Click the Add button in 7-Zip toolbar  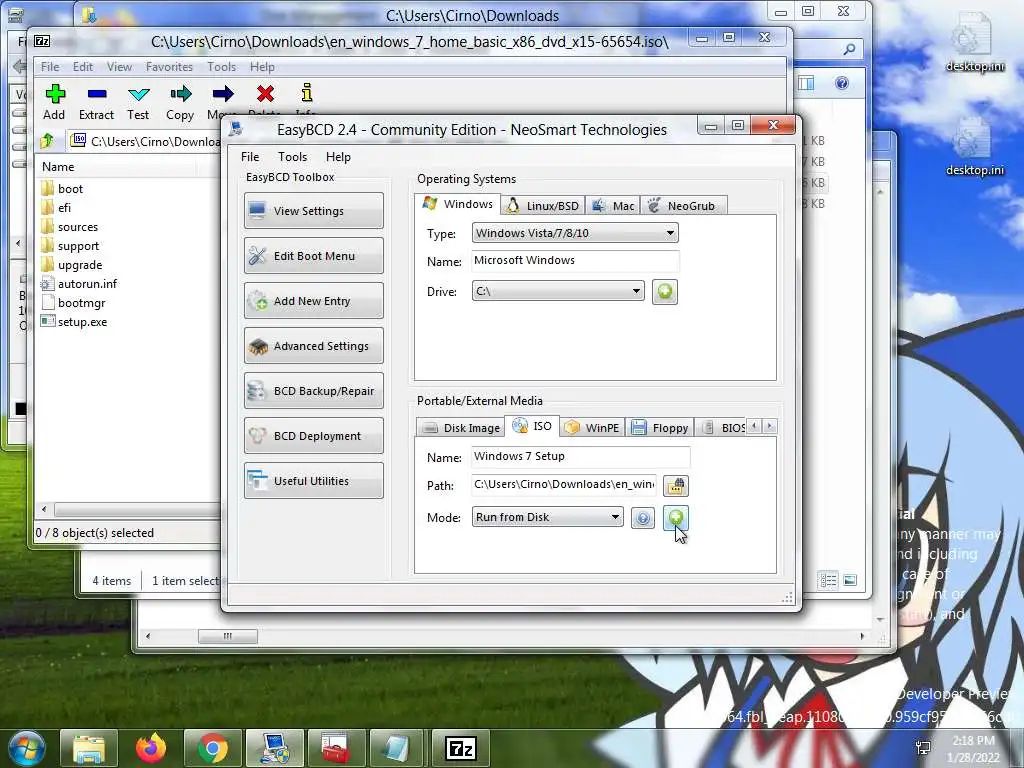pos(54,103)
